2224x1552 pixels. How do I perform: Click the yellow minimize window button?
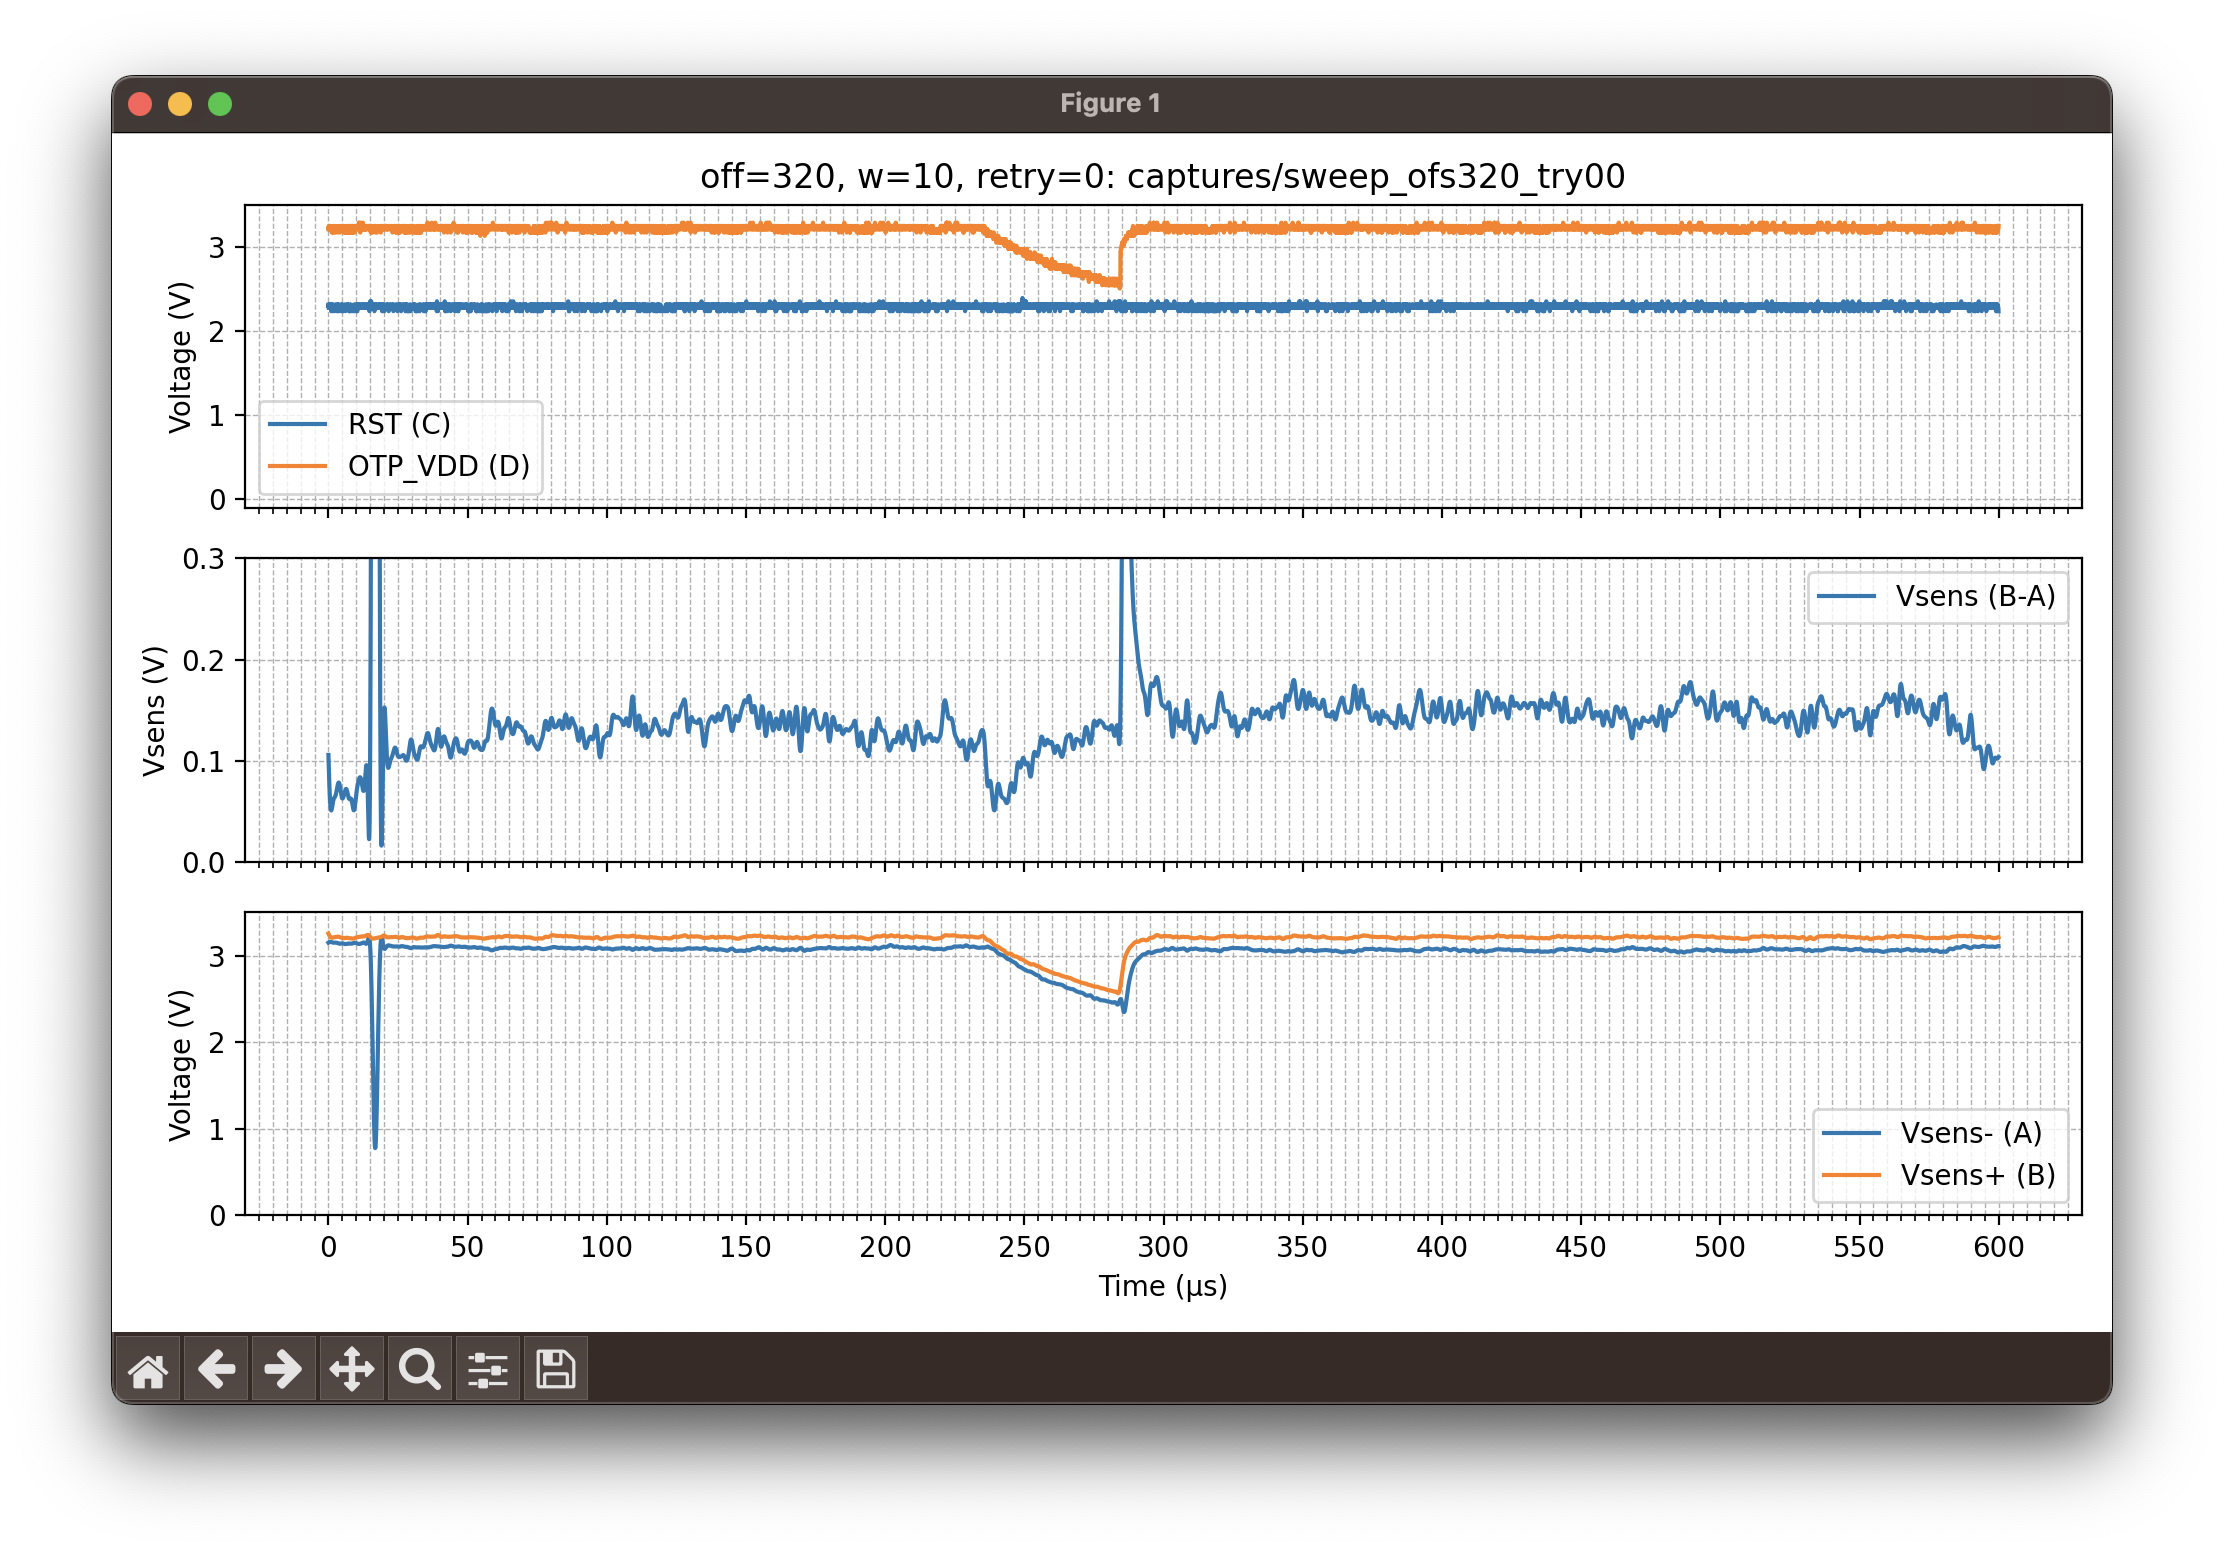coord(180,104)
